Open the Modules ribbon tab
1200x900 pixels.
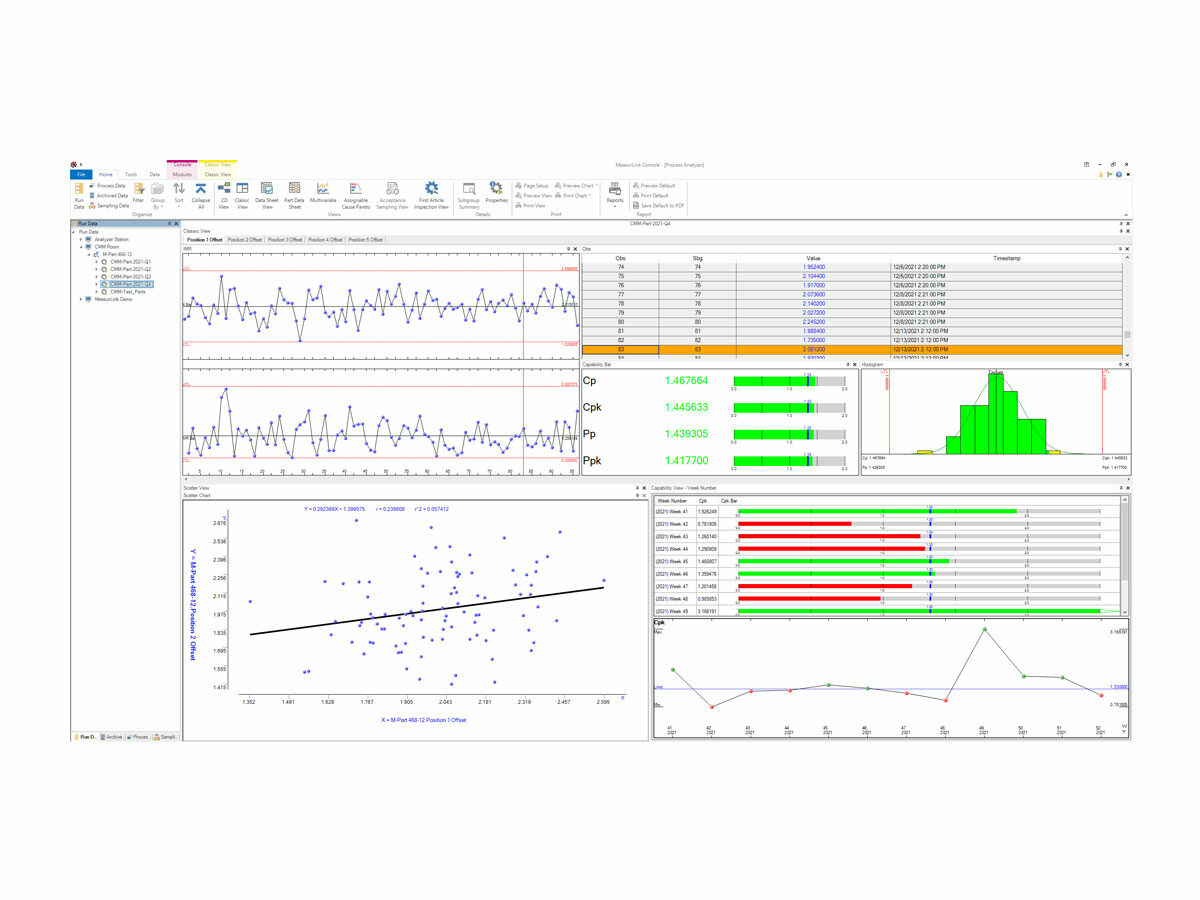[181, 174]
